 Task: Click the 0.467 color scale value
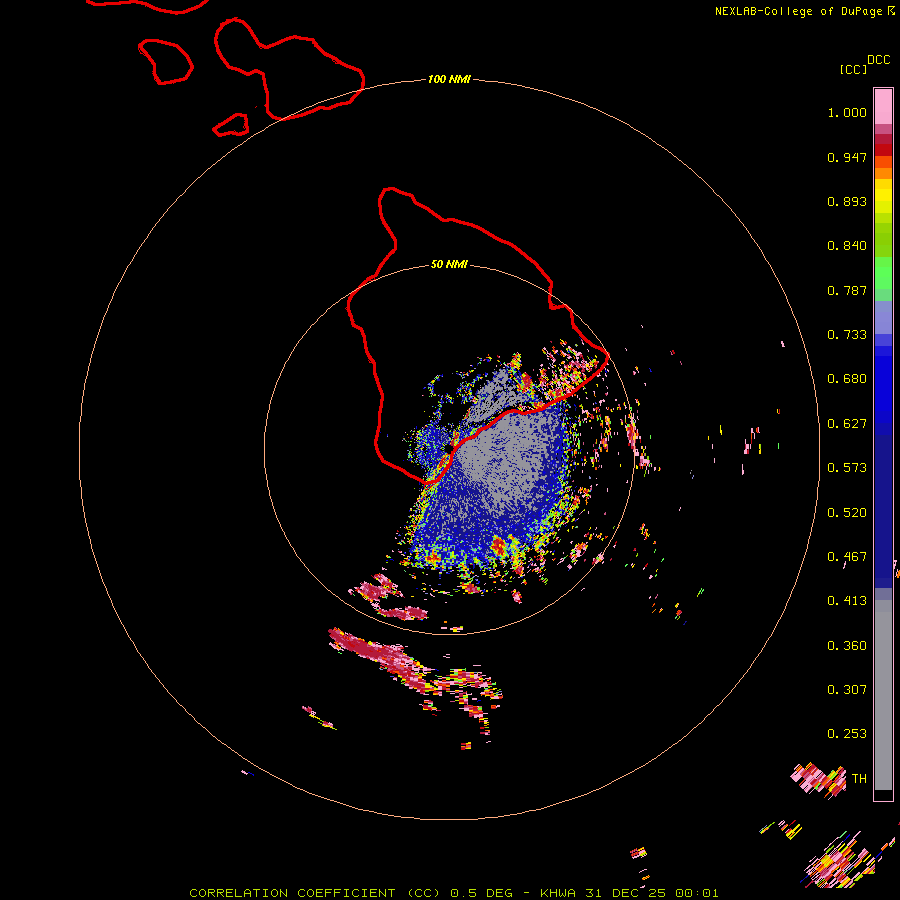[847, 557]
